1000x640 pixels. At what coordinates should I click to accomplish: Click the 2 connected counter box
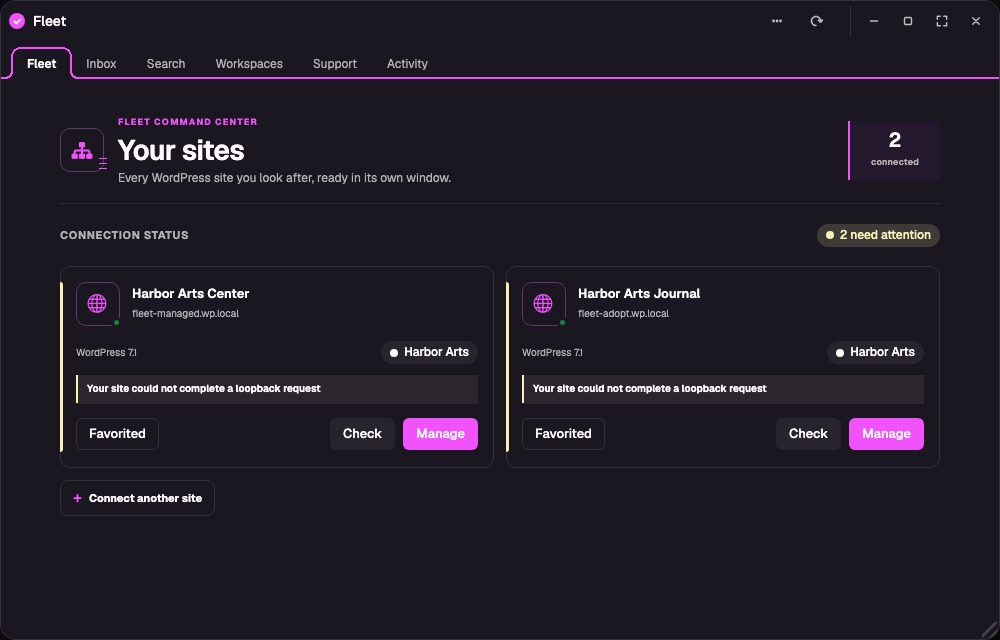(x=894, y=150)
